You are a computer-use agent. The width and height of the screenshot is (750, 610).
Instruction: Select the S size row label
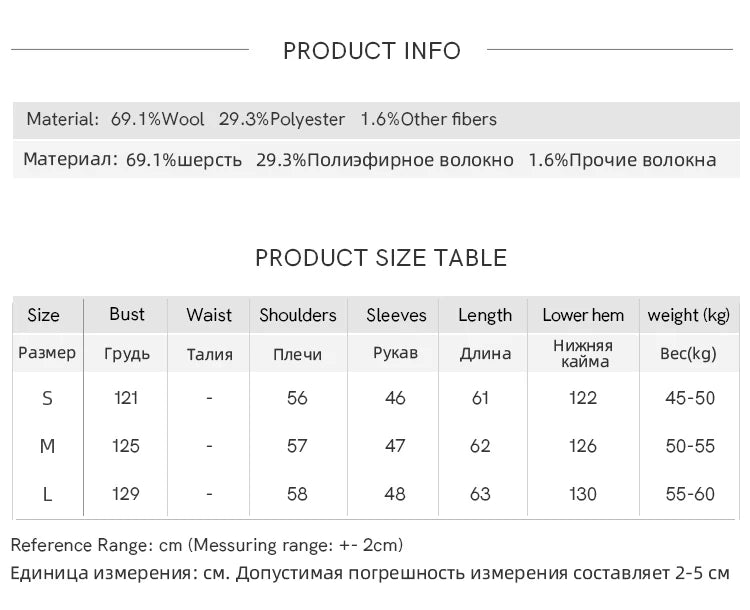tap(47, 398)
